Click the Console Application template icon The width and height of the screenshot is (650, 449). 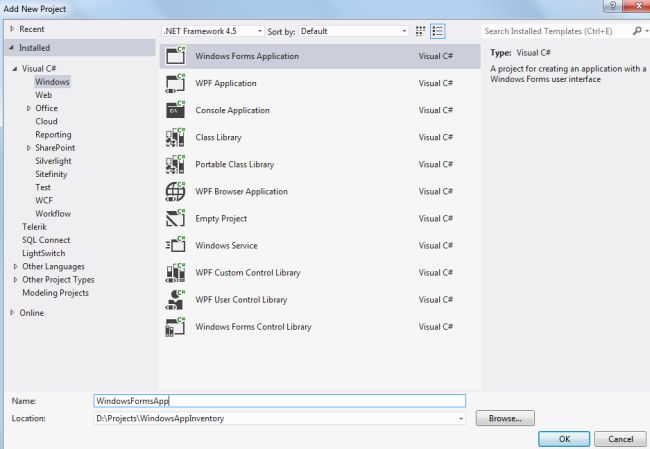click(x=175, y=110)
